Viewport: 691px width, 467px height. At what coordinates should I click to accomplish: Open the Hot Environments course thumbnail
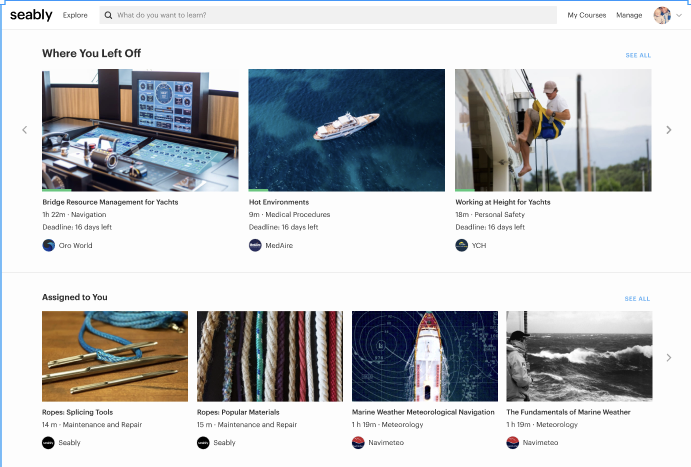click(346, 130)
